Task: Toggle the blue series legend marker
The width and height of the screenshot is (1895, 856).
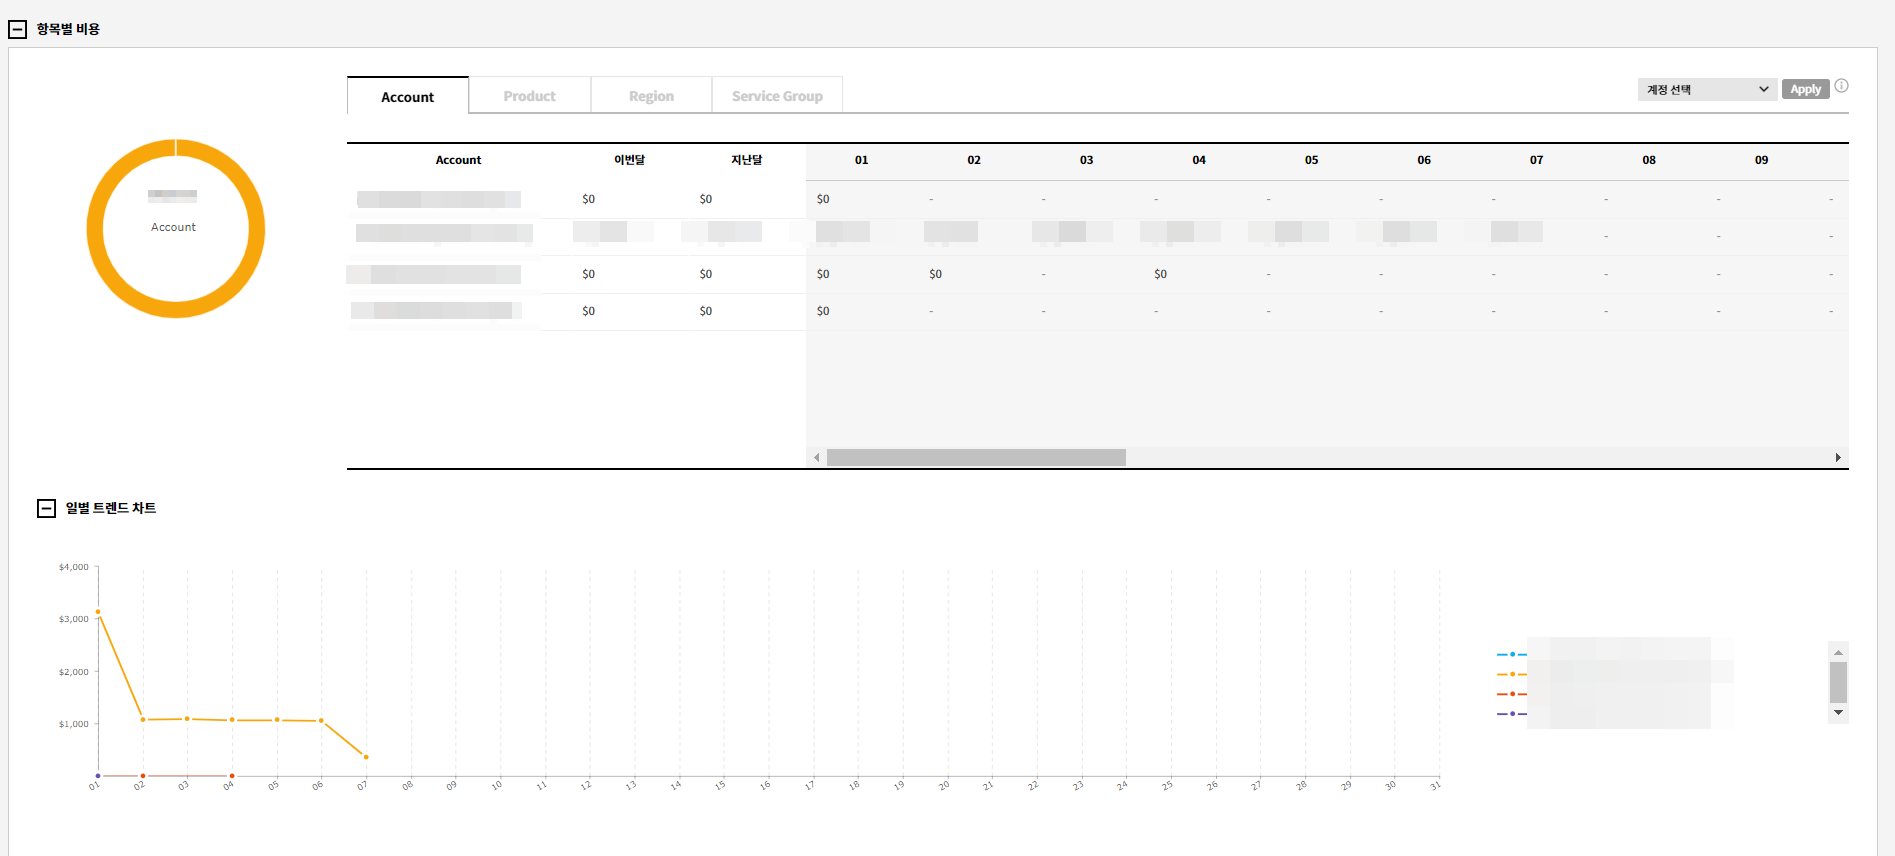Action: click(x=1512, y=654)
